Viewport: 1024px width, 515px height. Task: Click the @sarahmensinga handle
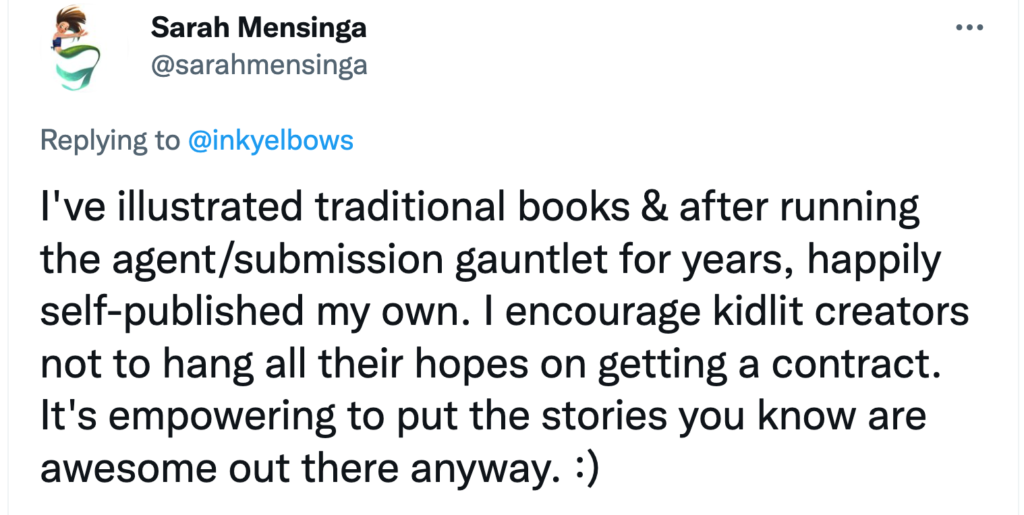(259, 65)
